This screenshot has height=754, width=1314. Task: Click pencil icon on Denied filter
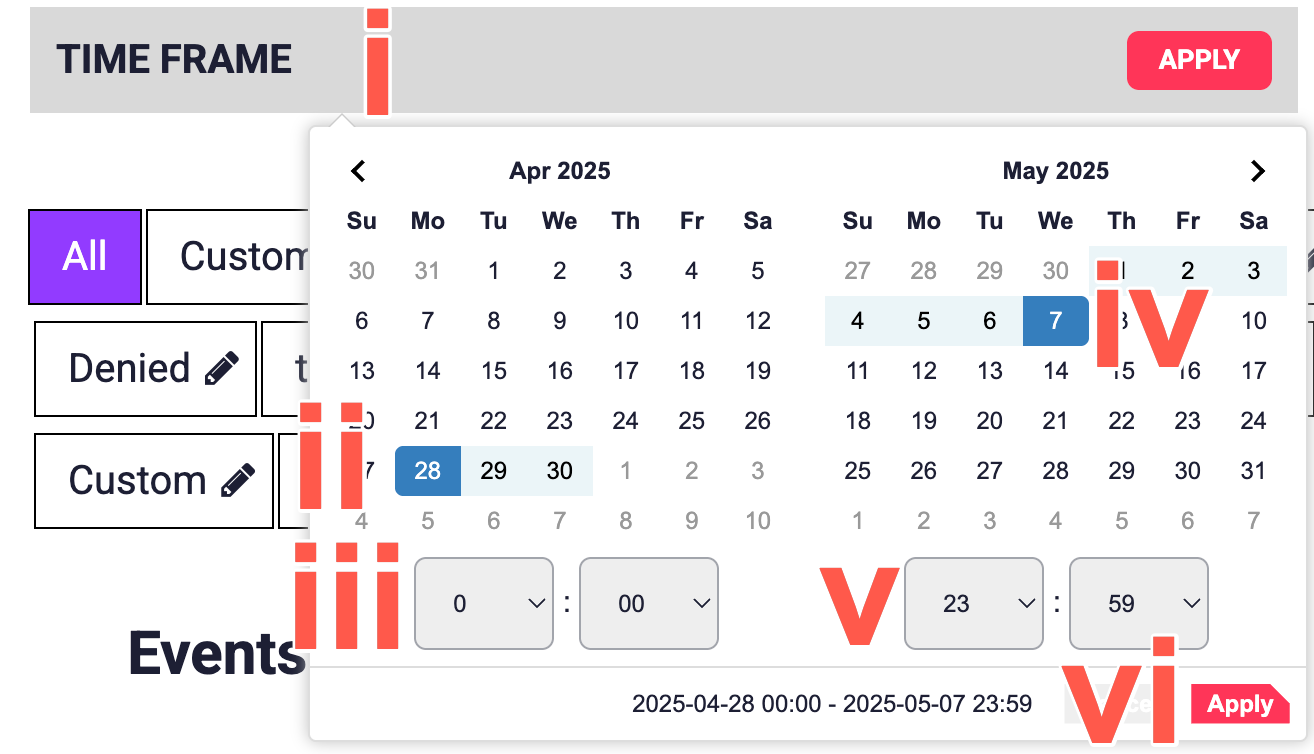click(x=222, y=368)
